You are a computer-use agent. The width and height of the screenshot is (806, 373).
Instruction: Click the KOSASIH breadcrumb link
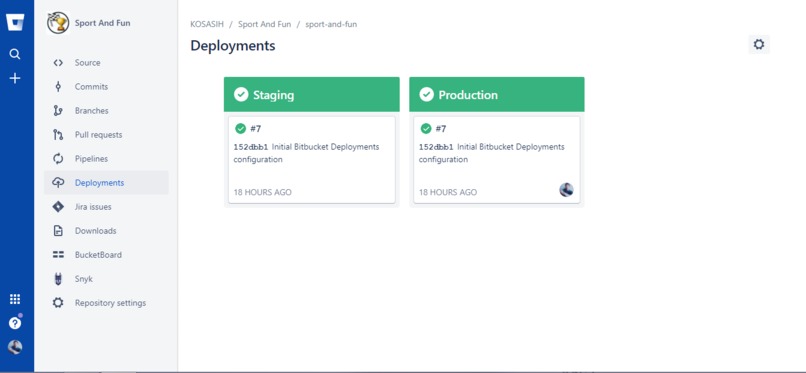coord(207,24)
